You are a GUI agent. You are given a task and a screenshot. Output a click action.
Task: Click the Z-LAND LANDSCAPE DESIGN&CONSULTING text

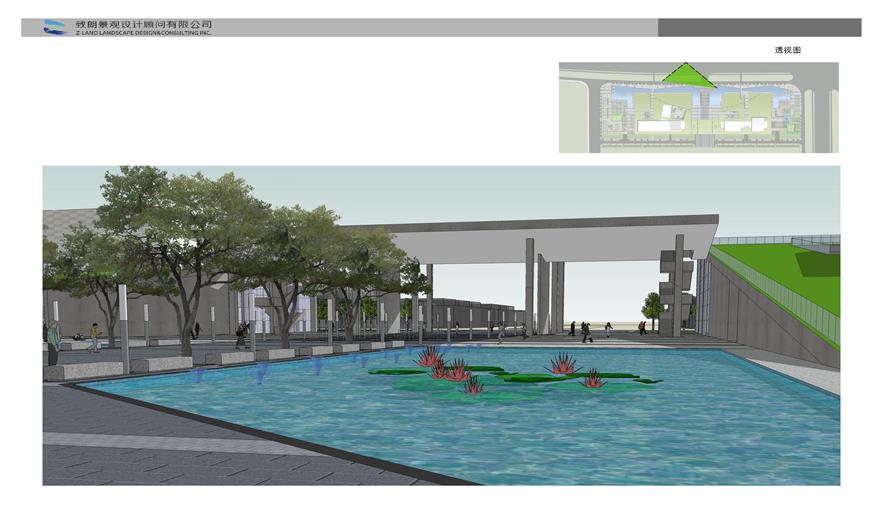click(x=144, y=32)
